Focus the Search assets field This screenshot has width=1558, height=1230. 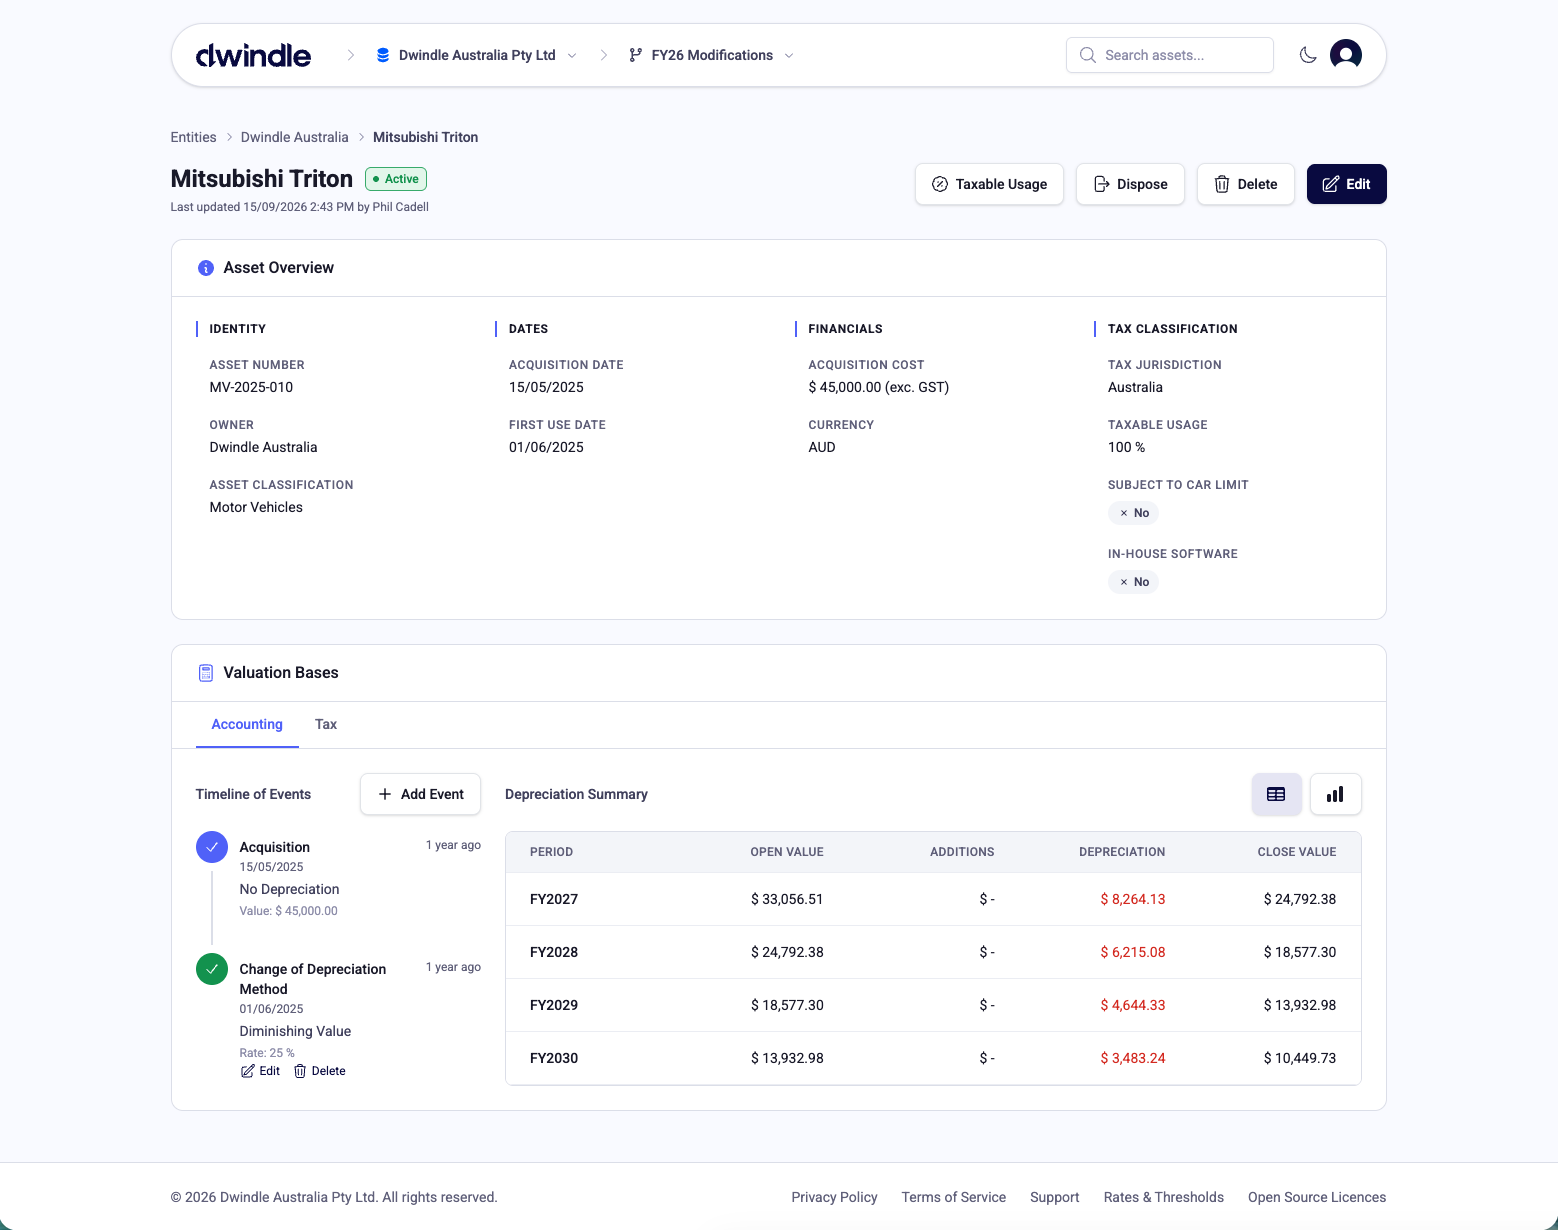[x=1170, y=55]
